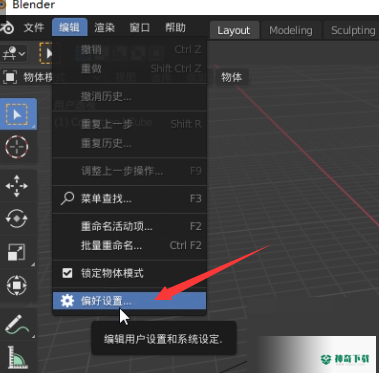Select the Move tool
This screenshot has height=373, width=379.
point(17,186)
